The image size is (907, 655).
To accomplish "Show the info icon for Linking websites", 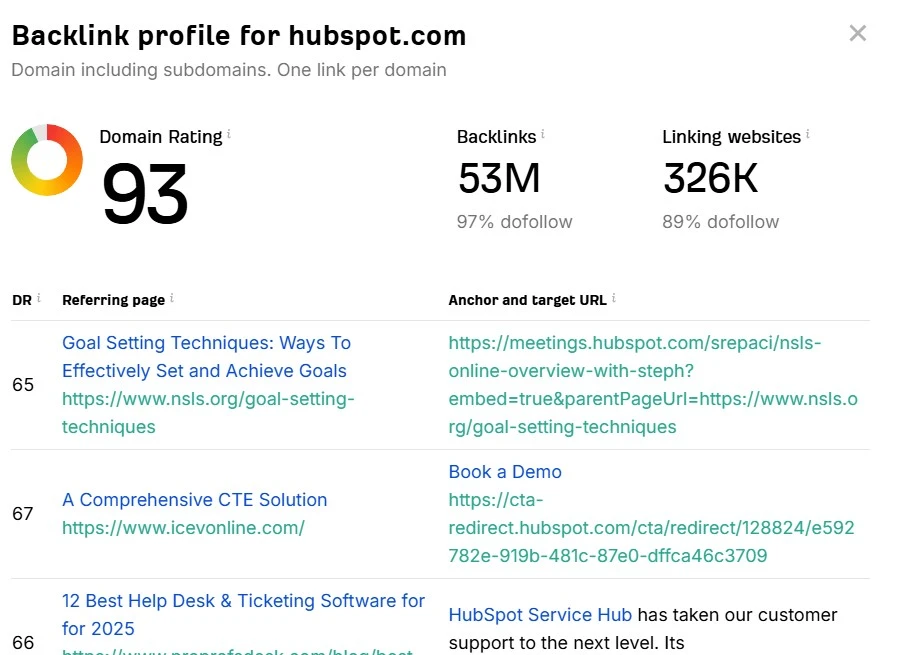I will [808, 135].
